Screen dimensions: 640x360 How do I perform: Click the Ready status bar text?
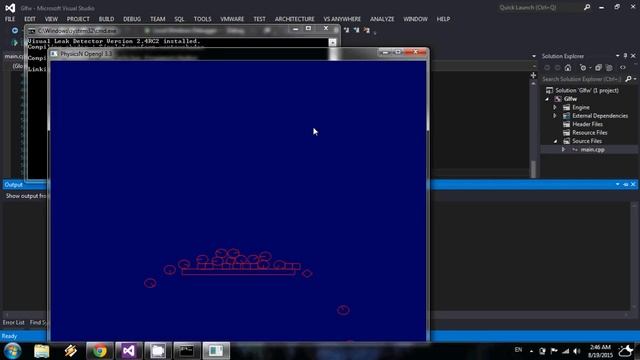(x=9, y=336)
